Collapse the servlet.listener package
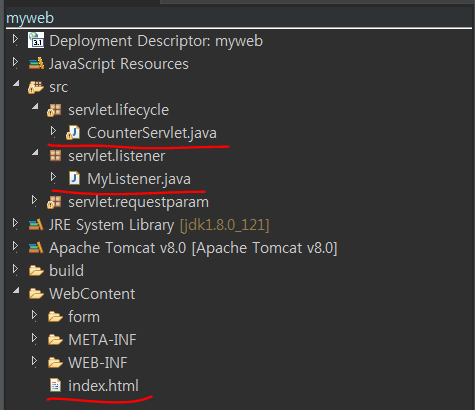Image resolution: width=475 pixels, height=410 pixels. coord(35,153)
